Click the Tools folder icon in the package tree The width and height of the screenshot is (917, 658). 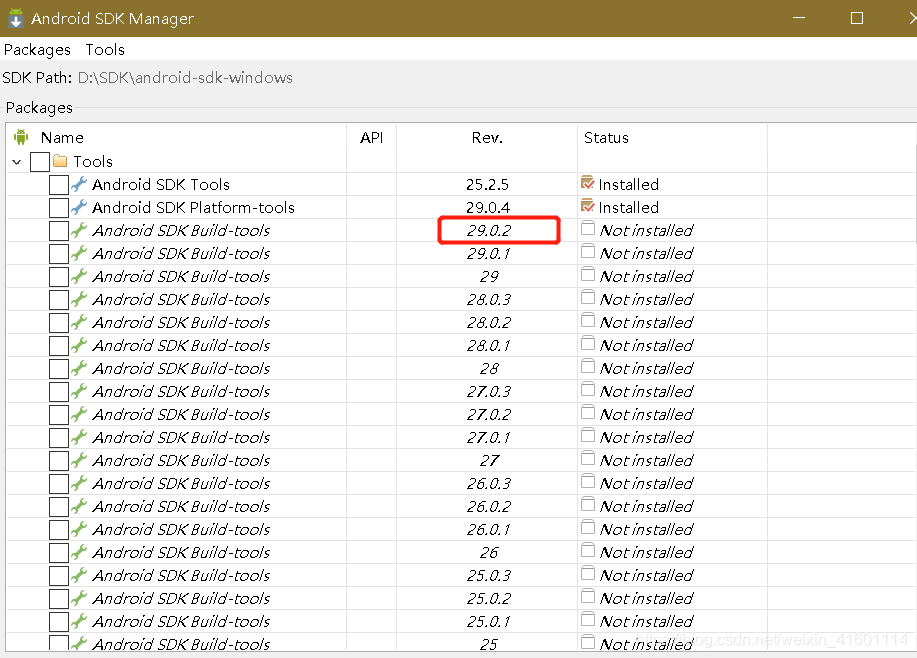[59, 161]
